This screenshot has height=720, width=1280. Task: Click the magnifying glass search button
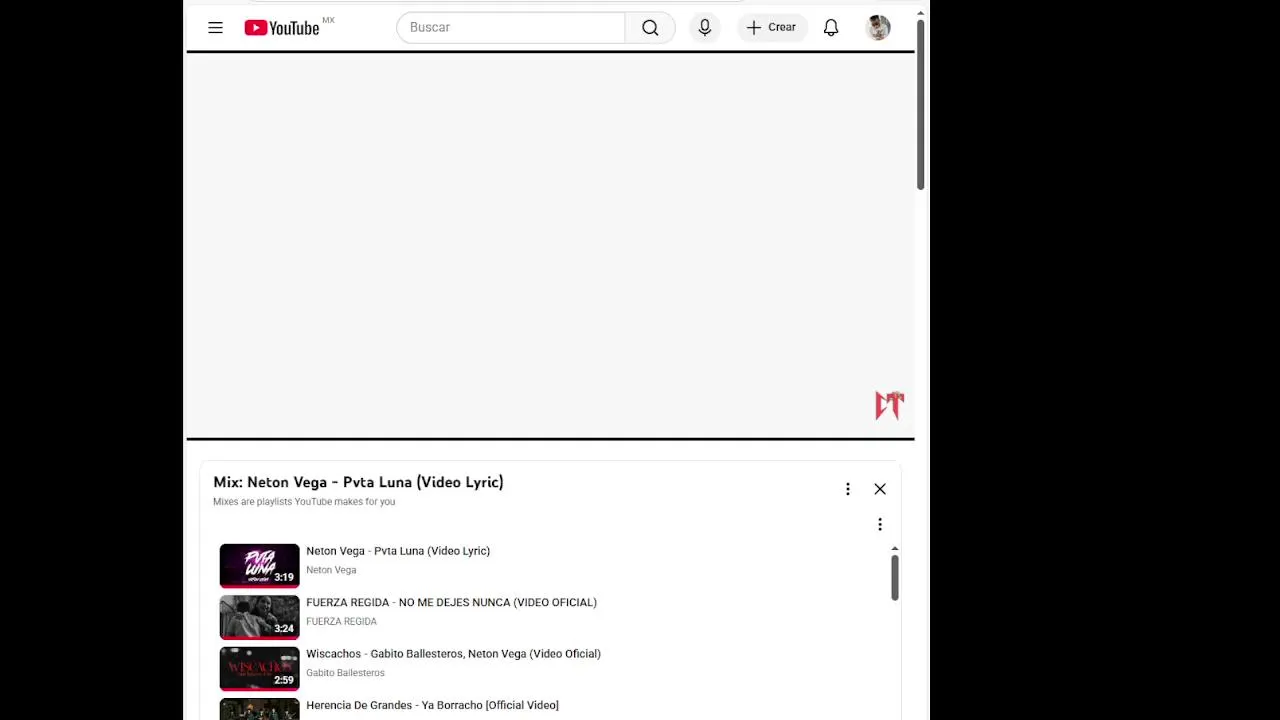(x=650, y=28)
